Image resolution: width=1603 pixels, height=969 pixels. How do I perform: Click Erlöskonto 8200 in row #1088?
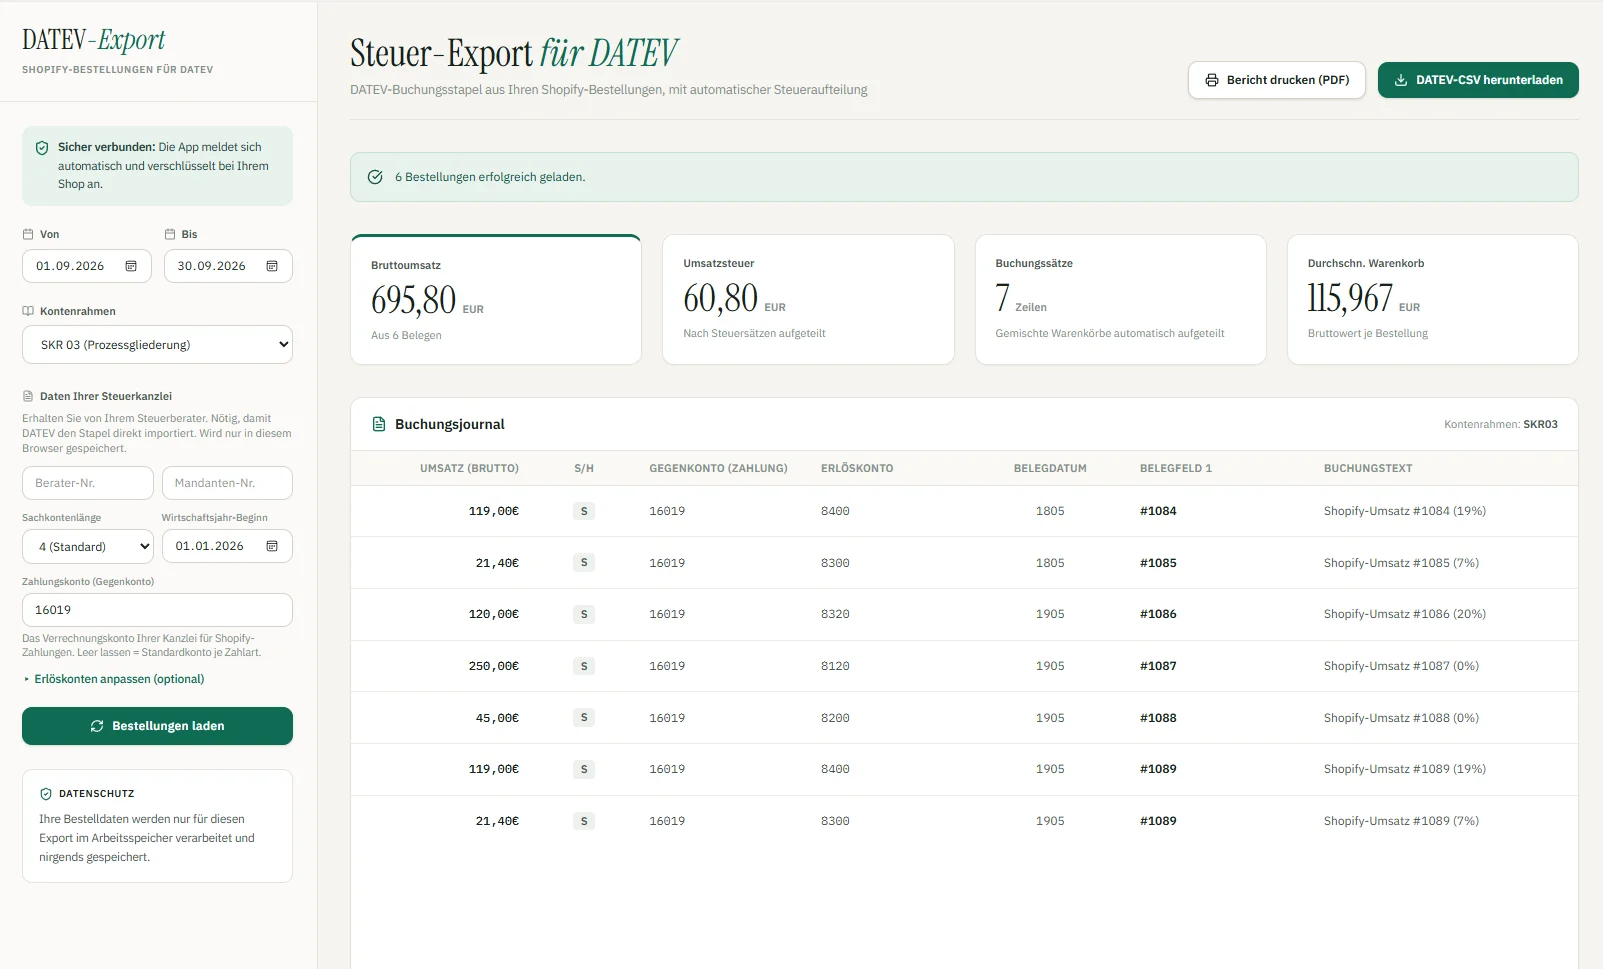[835, 718]
